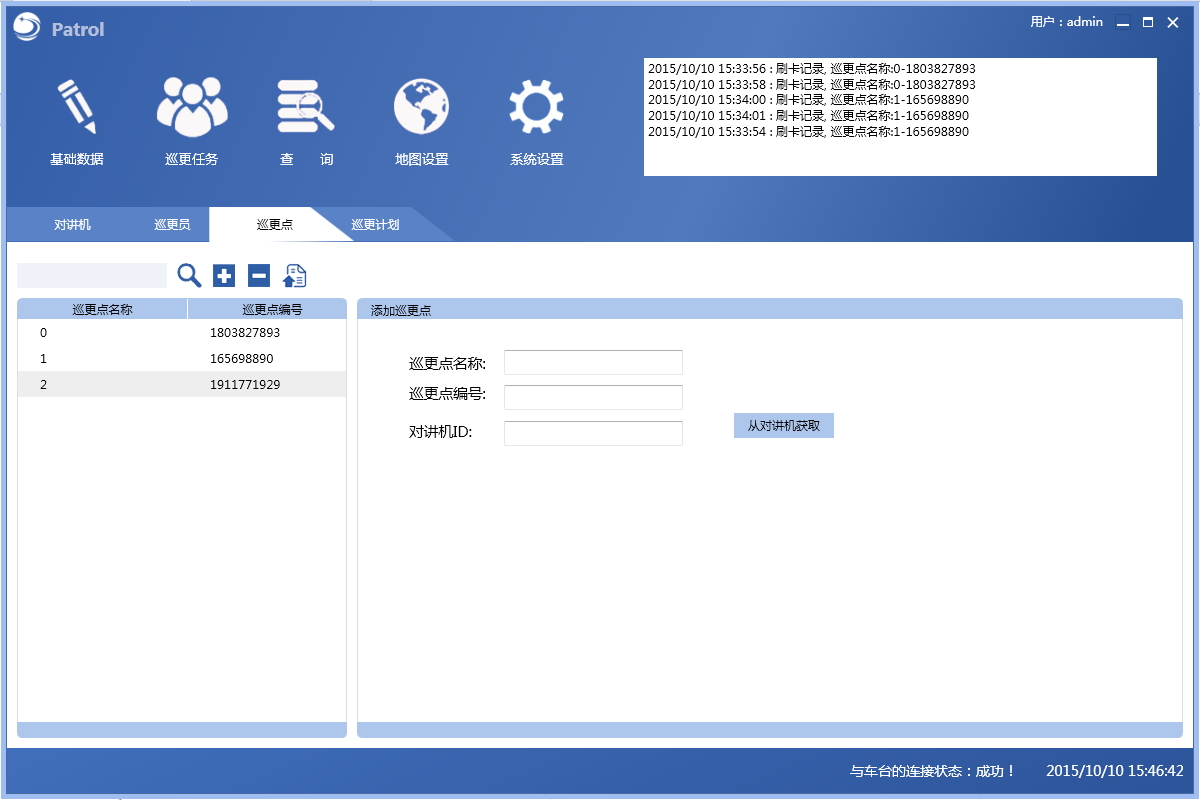Switch to the 巡更计划 tab
The image size is (1200, 800).
tap(376, 225)
